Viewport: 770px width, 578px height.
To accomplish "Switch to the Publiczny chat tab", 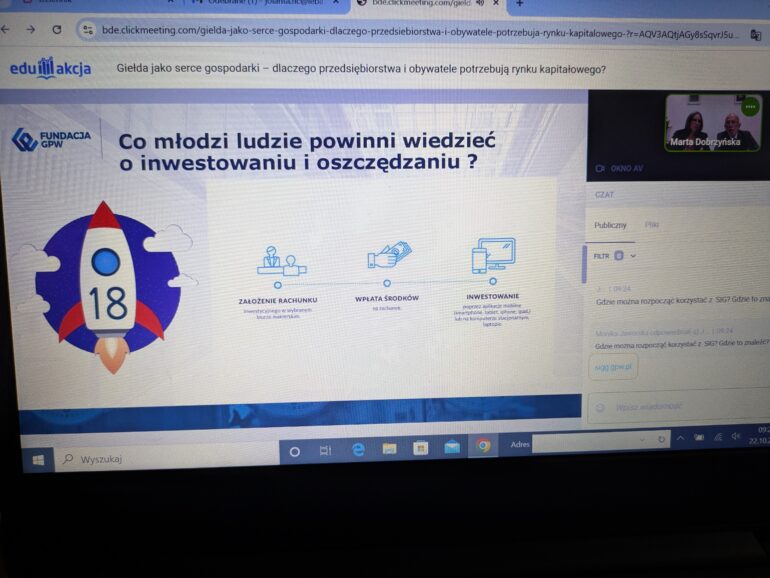I will click(610, 225).
